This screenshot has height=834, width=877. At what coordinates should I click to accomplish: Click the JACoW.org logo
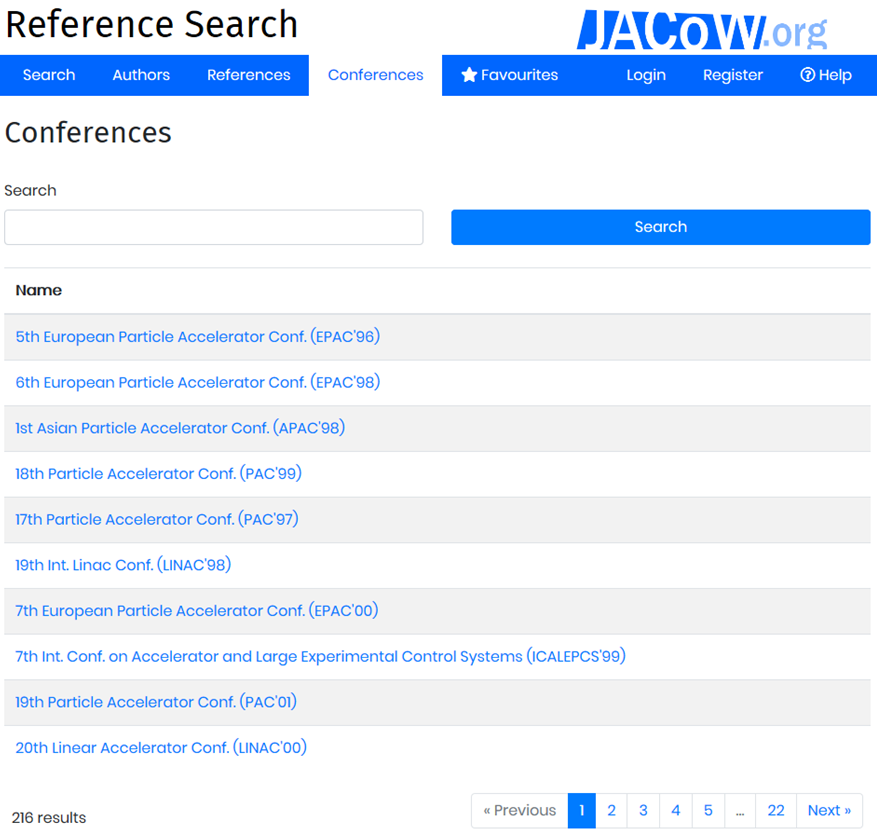tap(702, 30)
